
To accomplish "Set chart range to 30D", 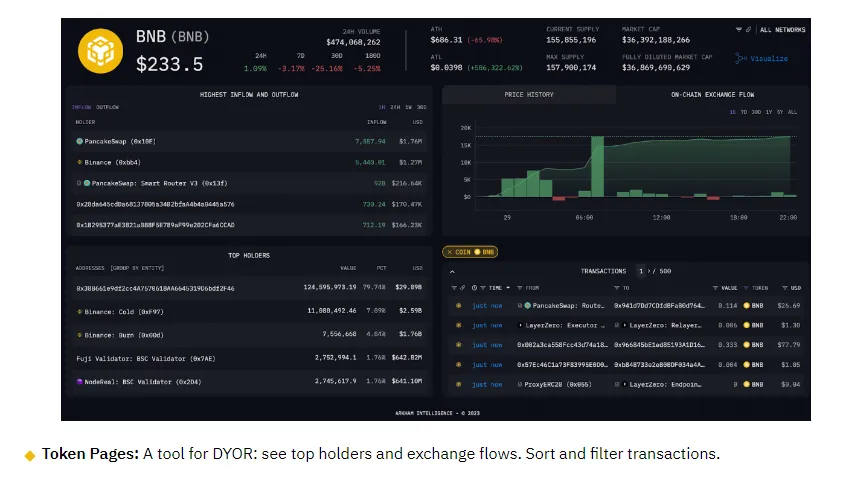I will tap(756, 112).
